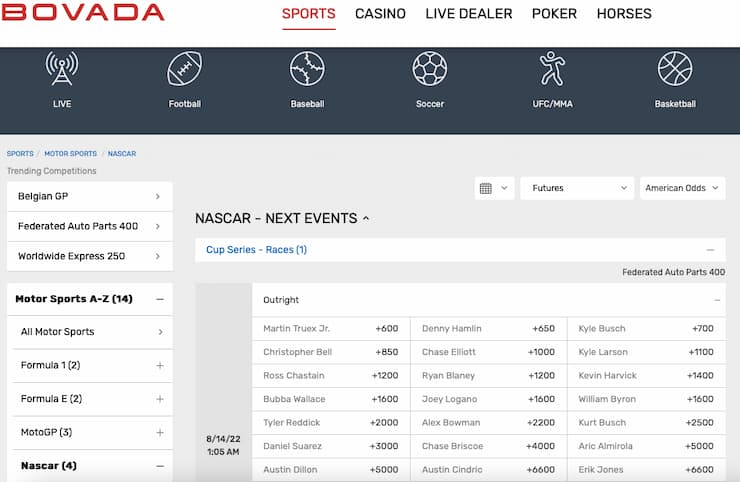Bet Austin Cindric at +6600
740x482 pixels.
pos(488,470)
